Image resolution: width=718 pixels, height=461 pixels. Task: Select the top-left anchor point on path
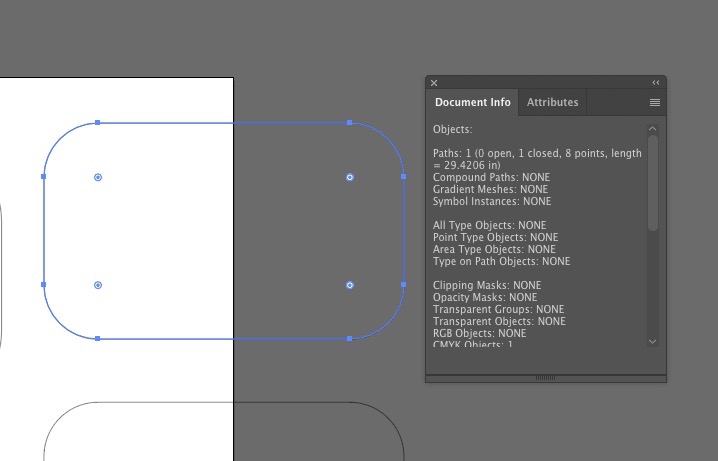point(98,123)
